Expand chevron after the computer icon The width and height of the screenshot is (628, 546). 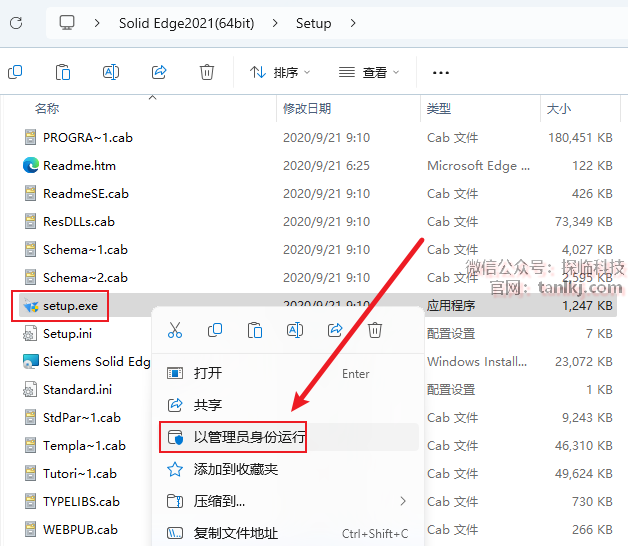click(97, 23)
